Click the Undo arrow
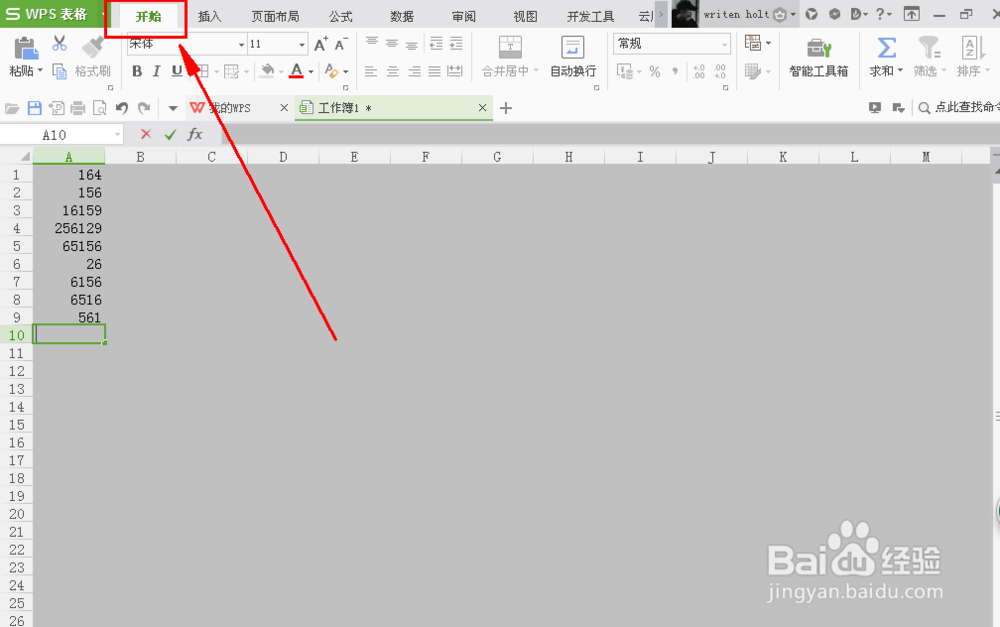1000x627 pixels. point(122,108)
